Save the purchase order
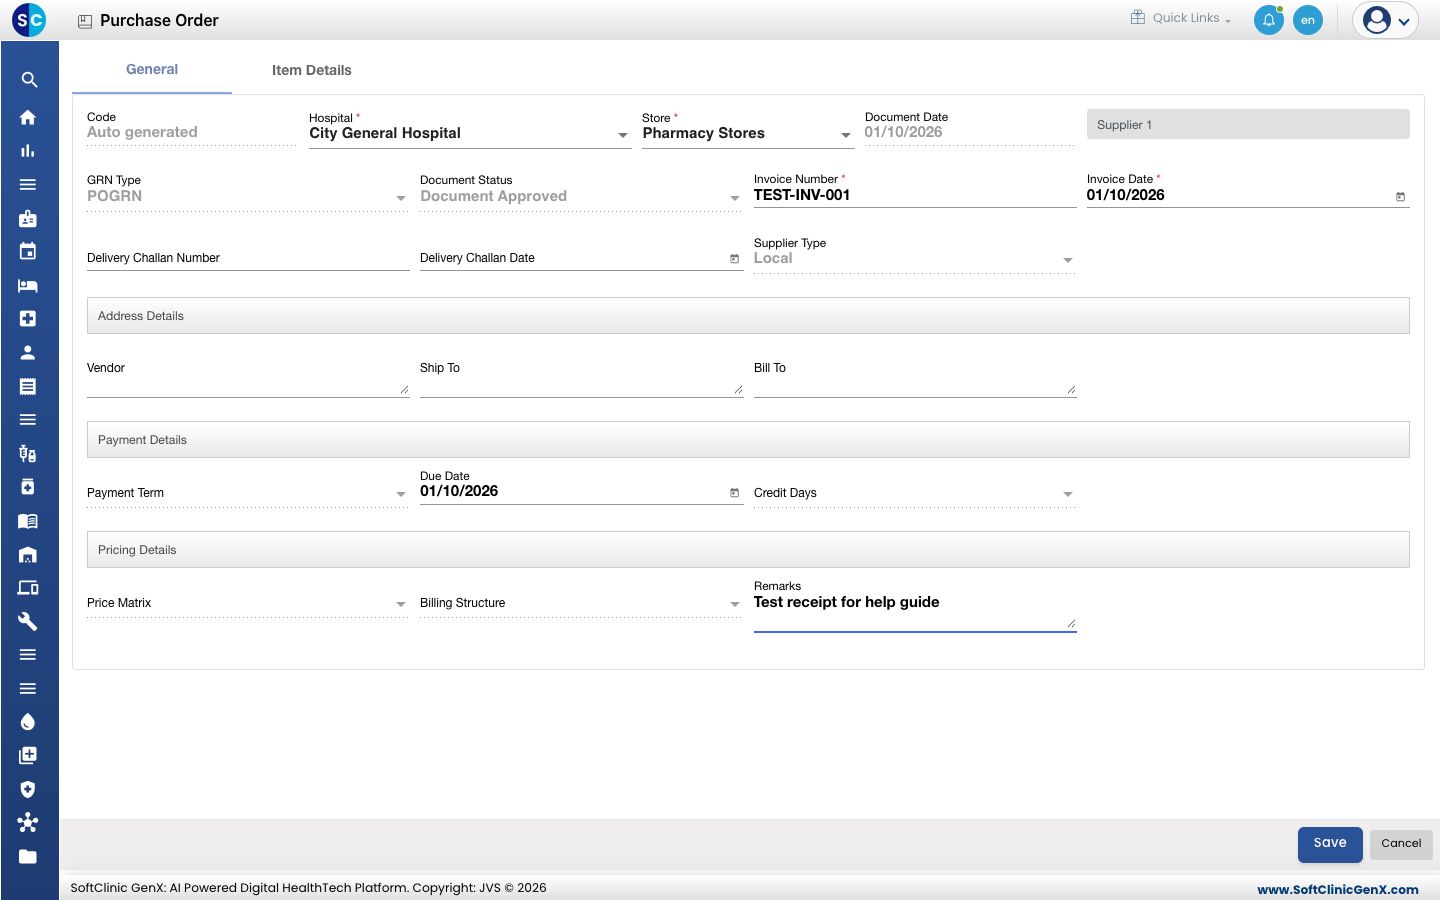This screenshot has height=900, width=1440. (1330, 844)
